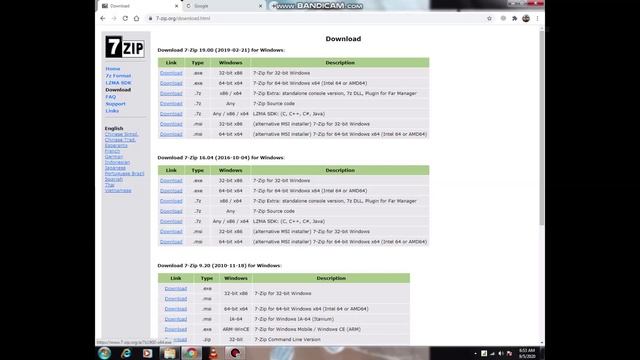640x360 pixels.
Task: Download 7-Zip 19.00 64-bit x64 .exe
Action: click(171, 83)
